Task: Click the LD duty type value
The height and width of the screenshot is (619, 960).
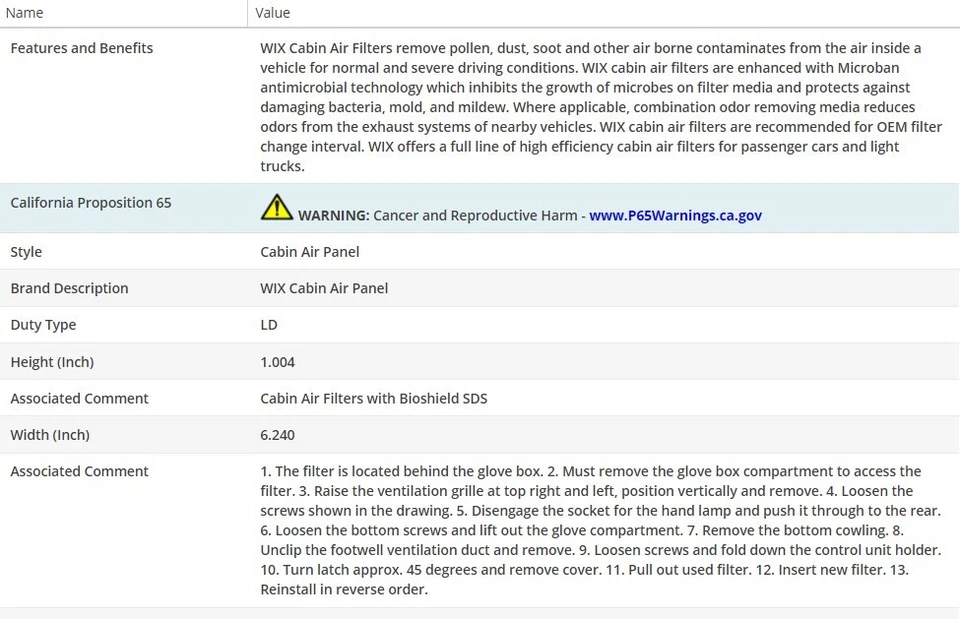Action: (269, 325)
